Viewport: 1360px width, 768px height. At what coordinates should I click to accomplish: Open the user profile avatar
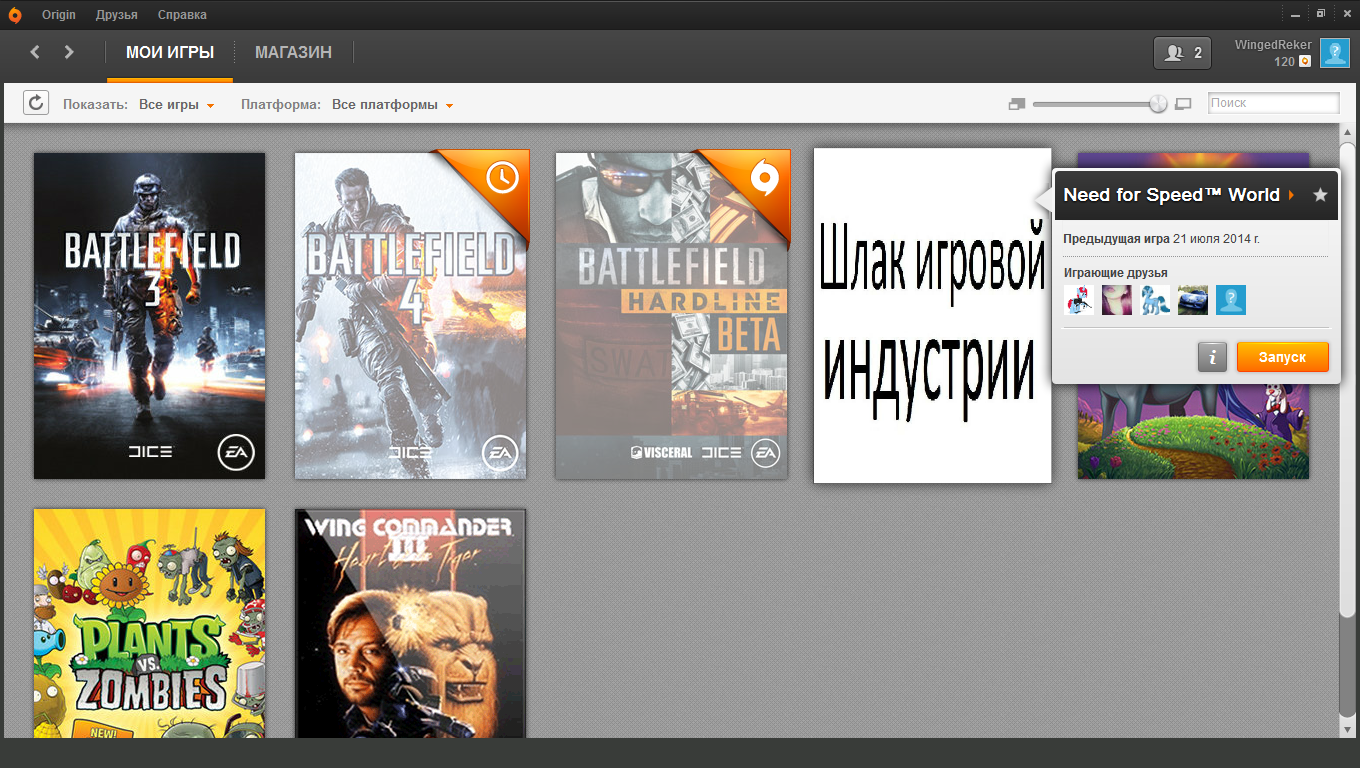[1335, 53]
